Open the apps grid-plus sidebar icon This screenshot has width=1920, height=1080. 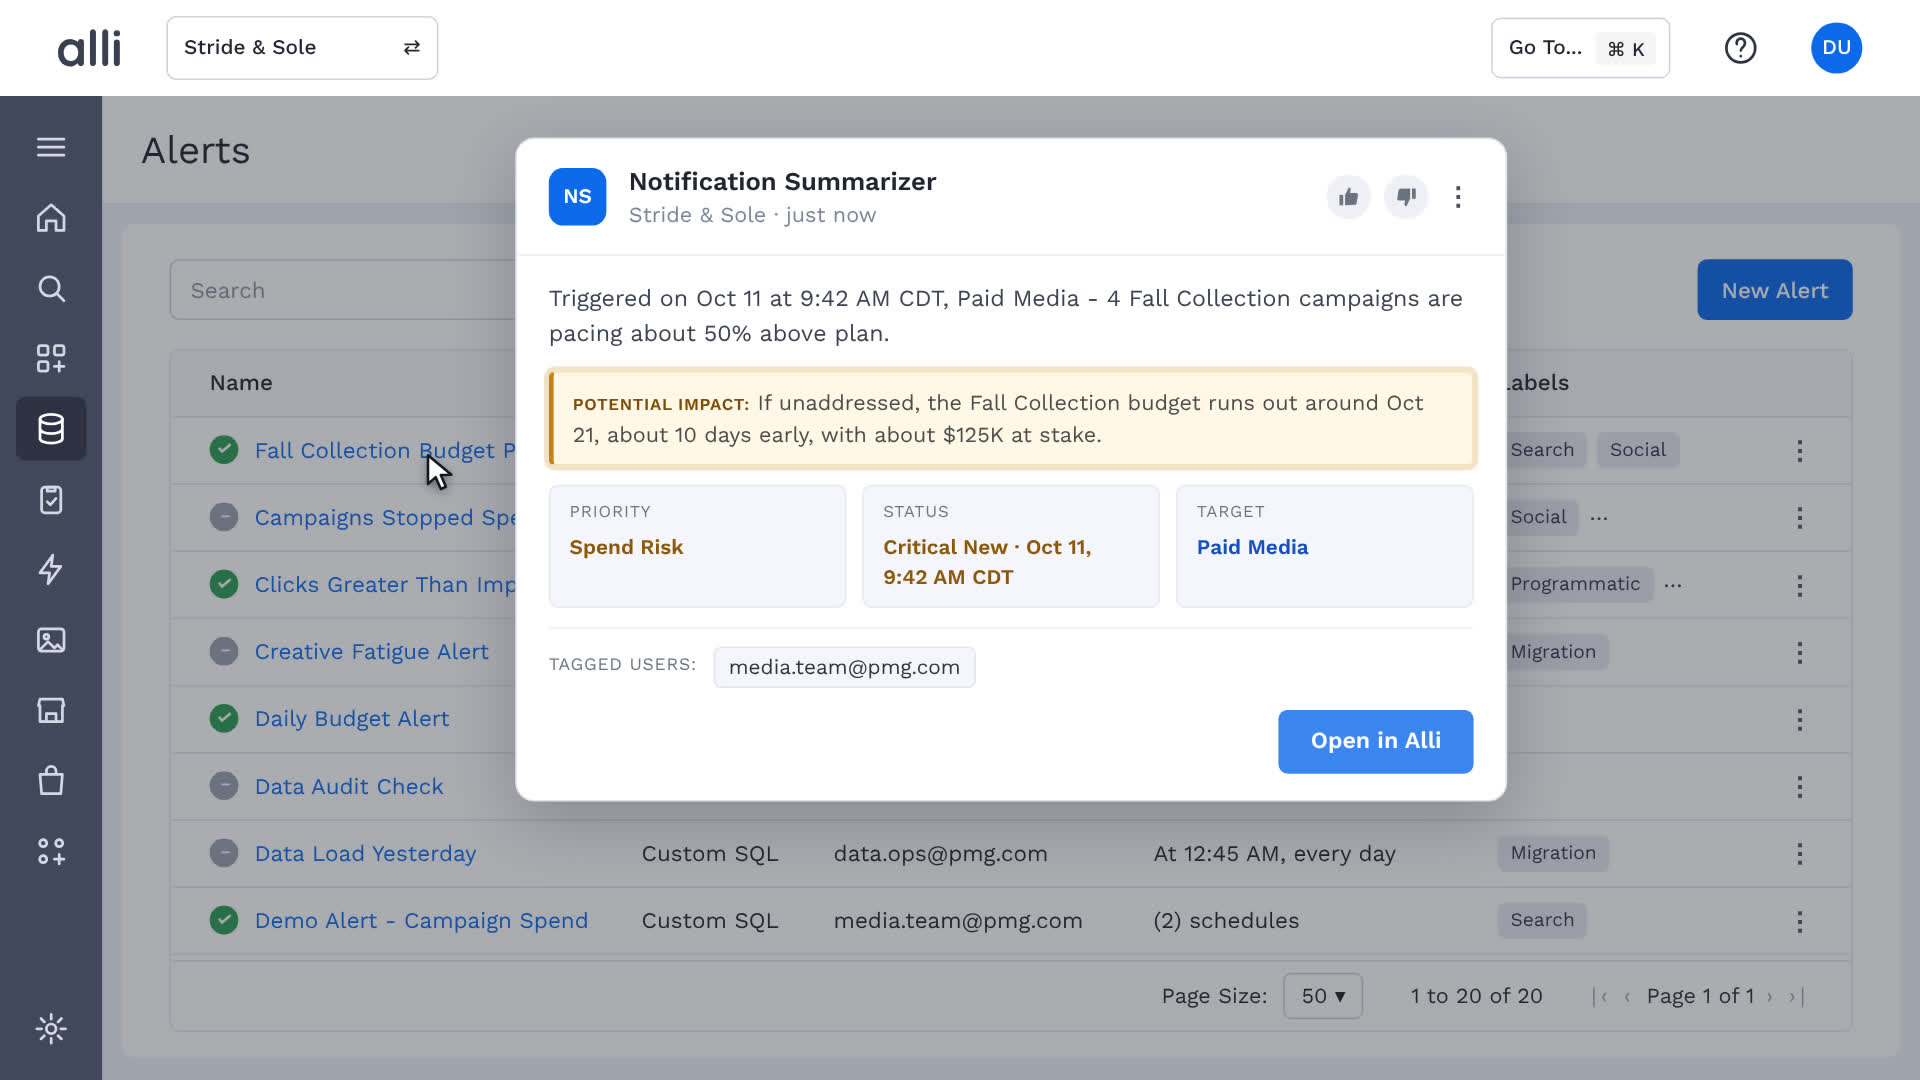pos(51,359)
